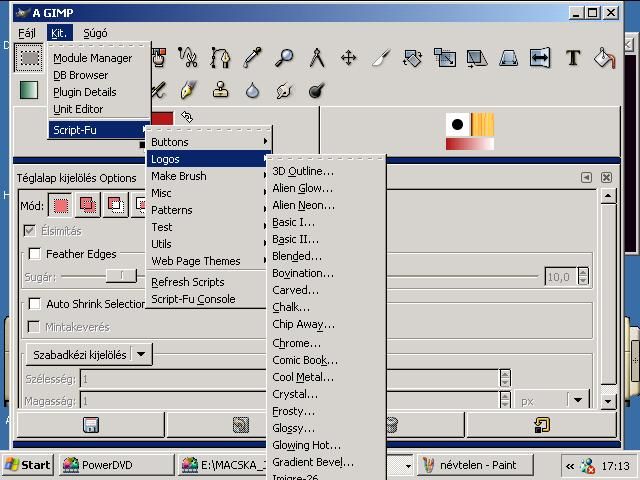Toggle the Mintakeverés checkbox
640x480 pixels.
[33, 327]
